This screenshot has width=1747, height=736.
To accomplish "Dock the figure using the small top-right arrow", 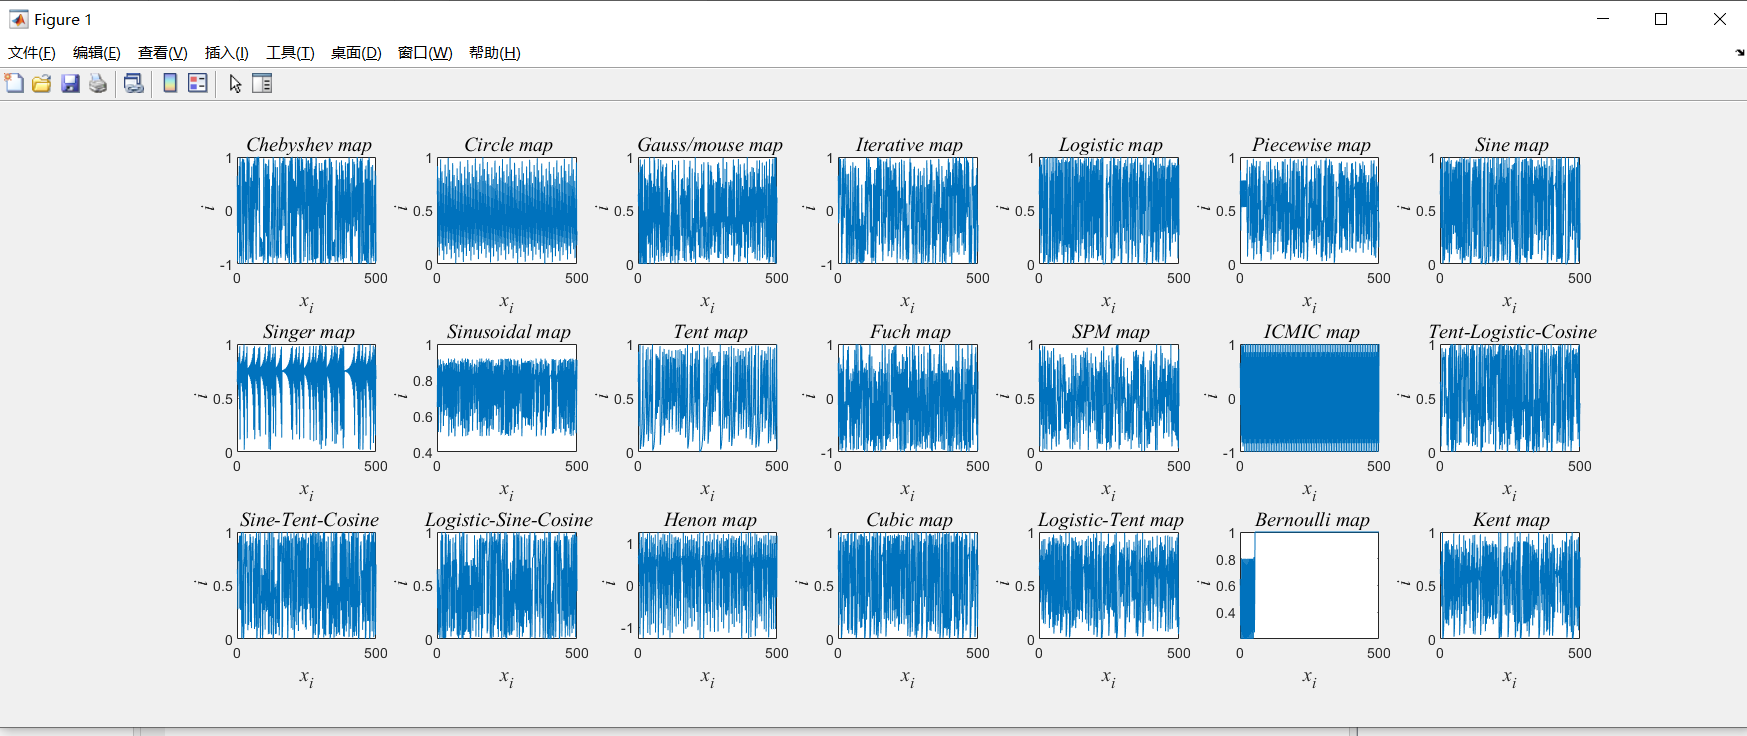I will 1740,52.
